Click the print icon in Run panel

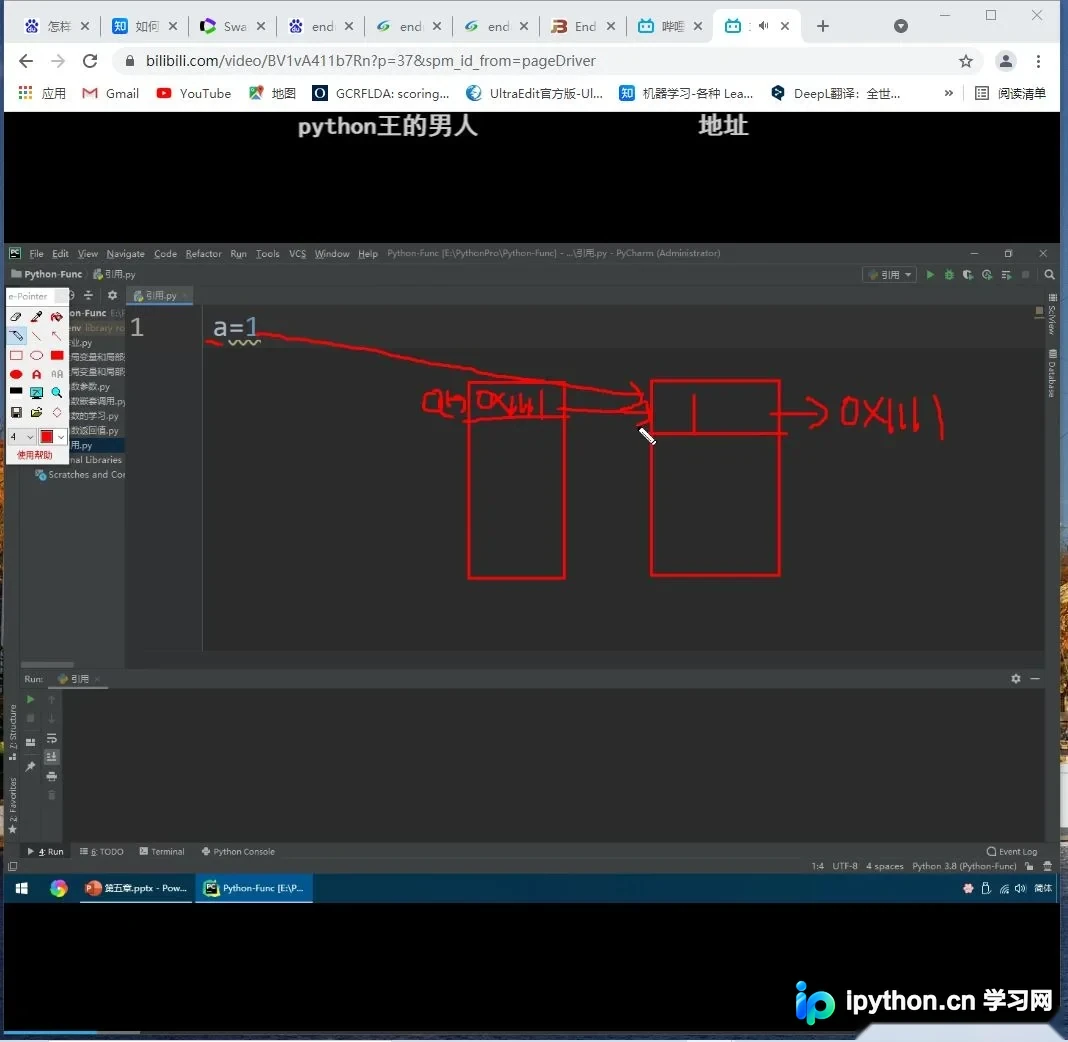coord(51,776)
